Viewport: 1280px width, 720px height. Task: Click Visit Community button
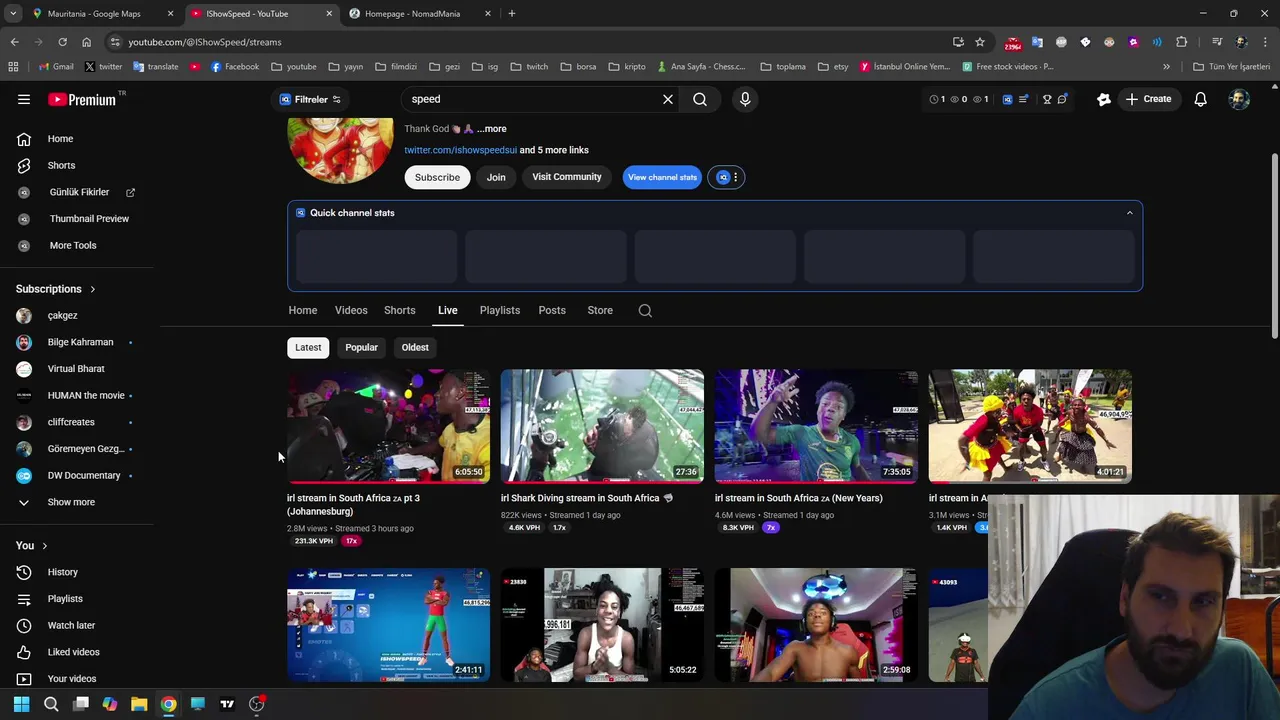point(567,177)
